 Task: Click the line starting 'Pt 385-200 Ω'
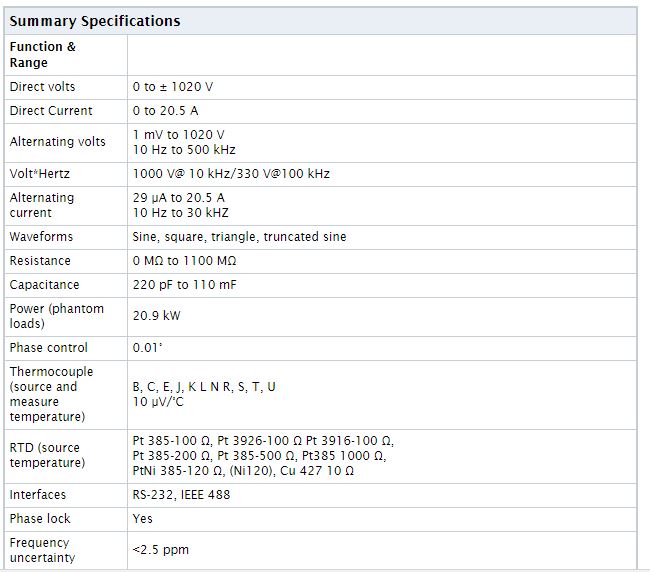(x=260, y=456)
